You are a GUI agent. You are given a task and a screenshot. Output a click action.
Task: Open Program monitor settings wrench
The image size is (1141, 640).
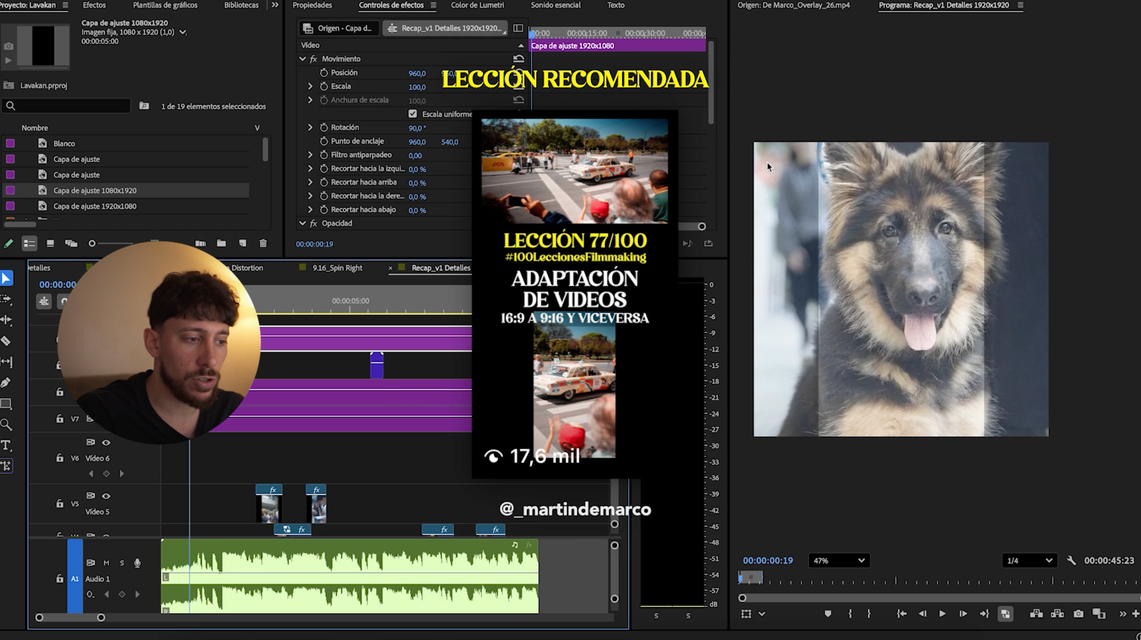pos(1071,561)
